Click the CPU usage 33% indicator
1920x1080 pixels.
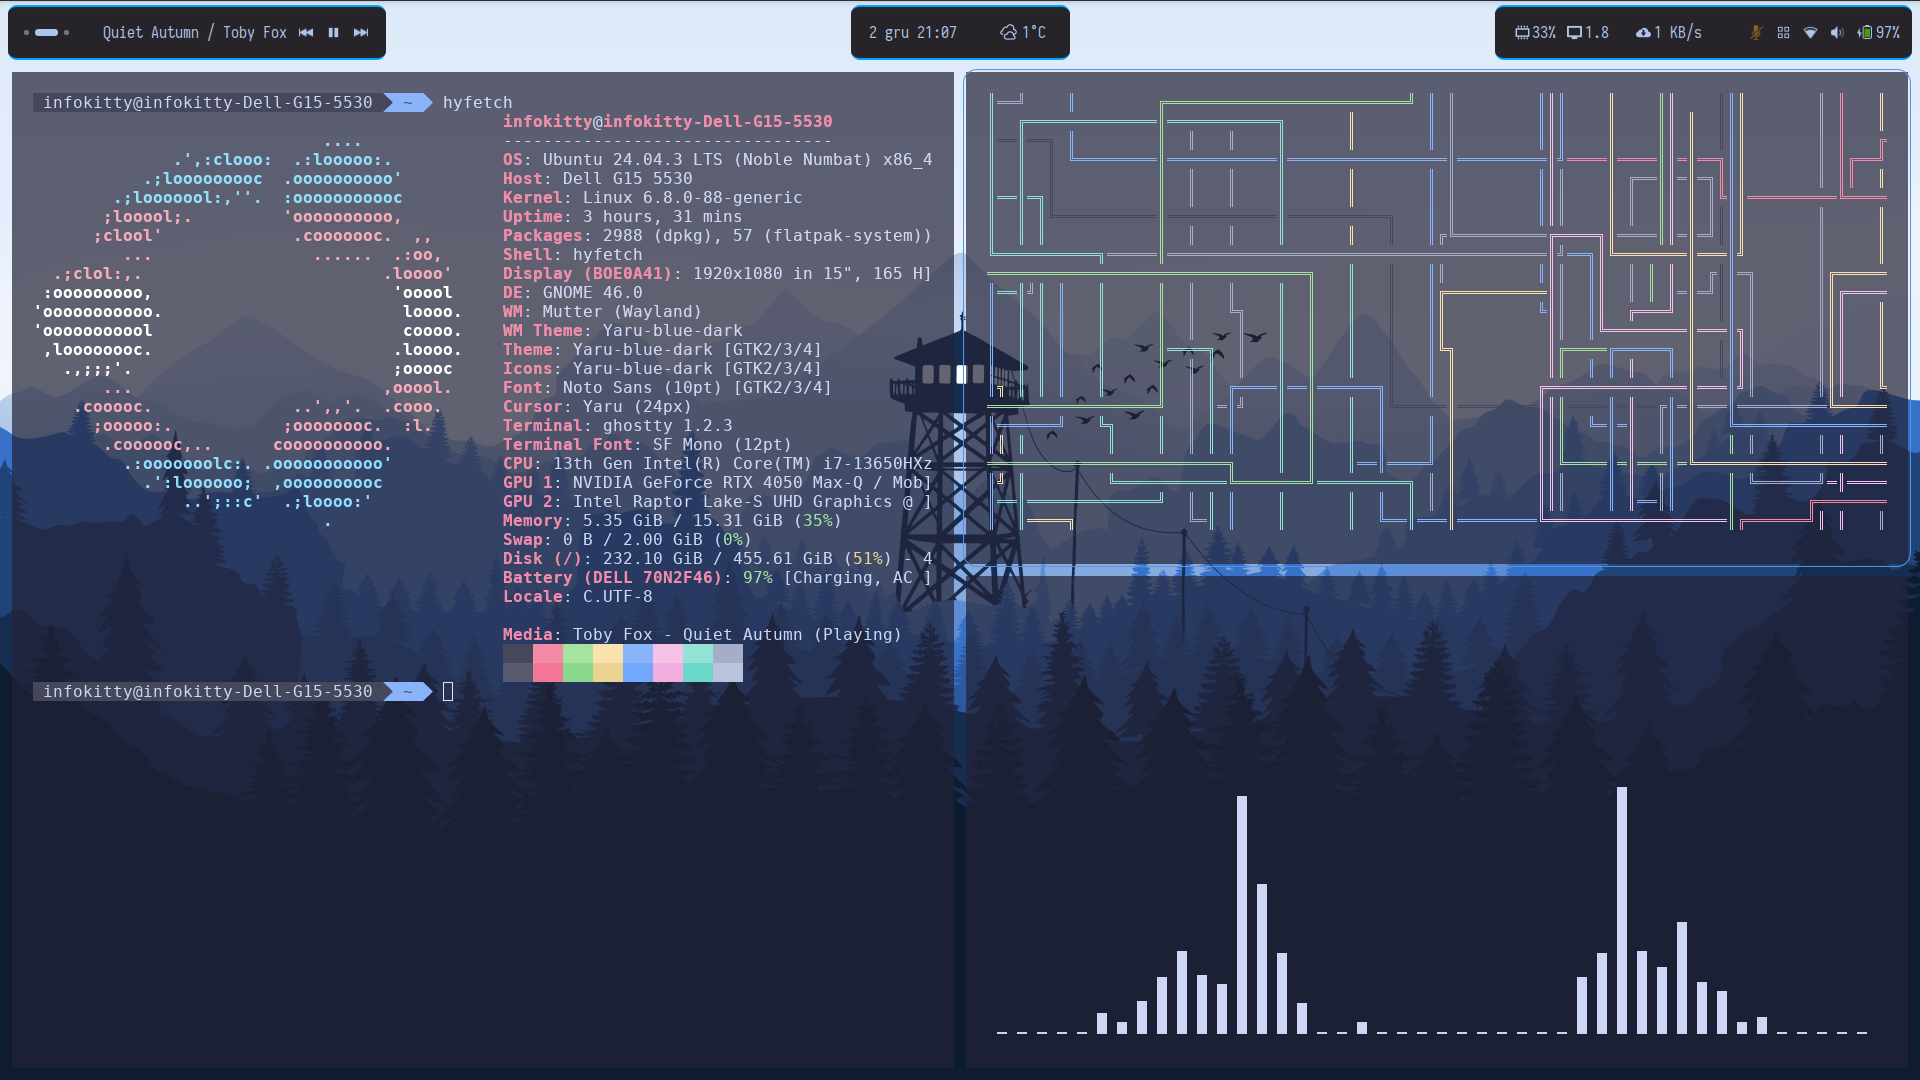pos(1535,32)
